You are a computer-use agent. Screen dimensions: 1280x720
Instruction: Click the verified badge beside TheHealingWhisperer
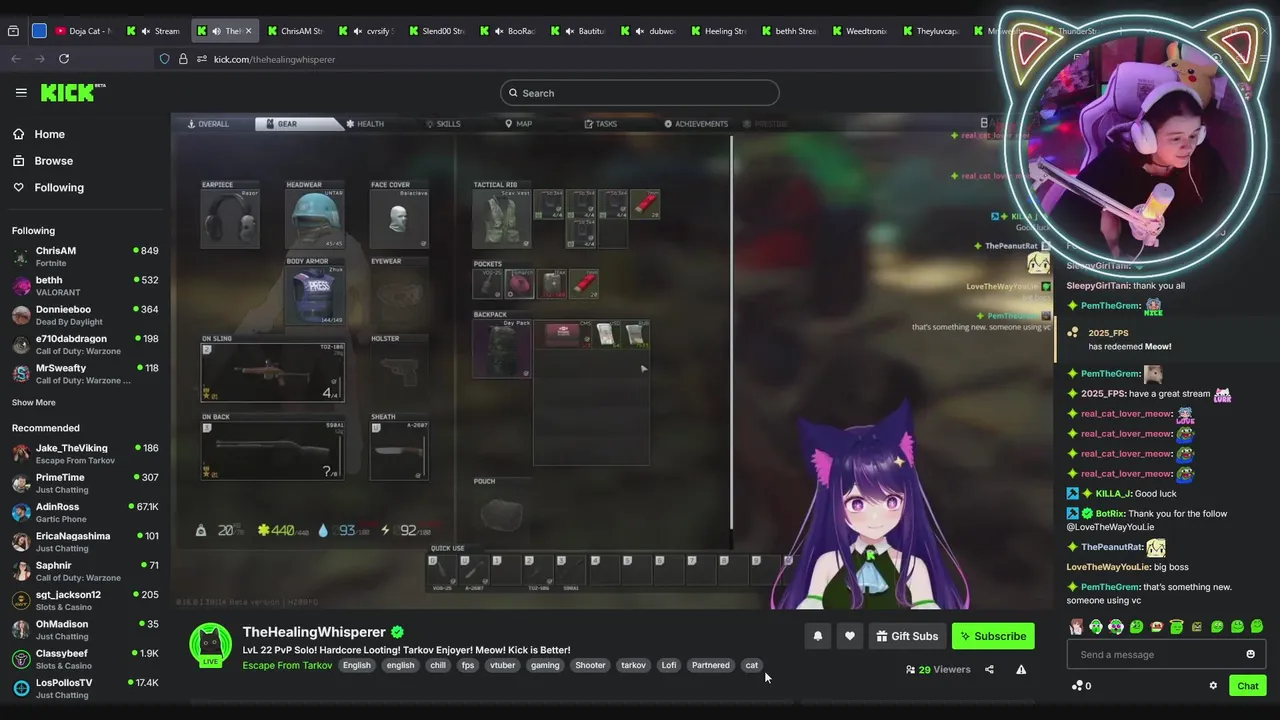[397, 632]
